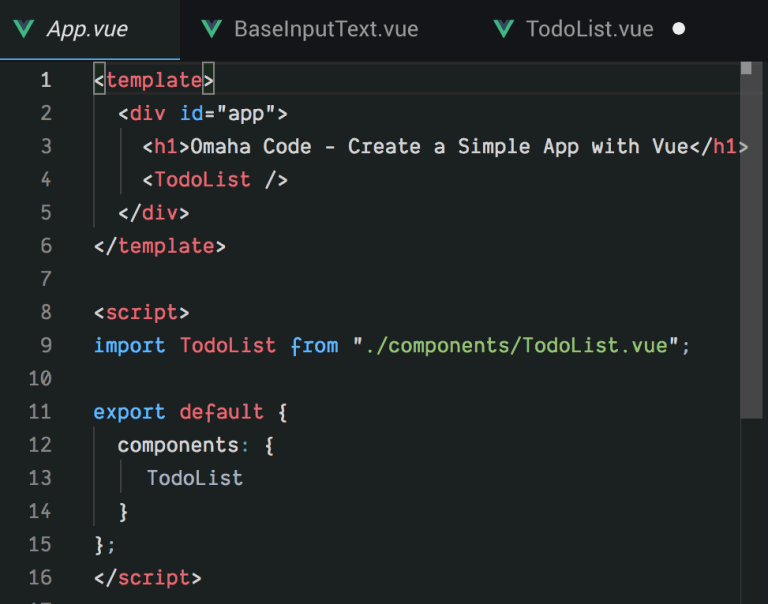
Task: Click the default keyword on line 11
Action: (221, 412)
